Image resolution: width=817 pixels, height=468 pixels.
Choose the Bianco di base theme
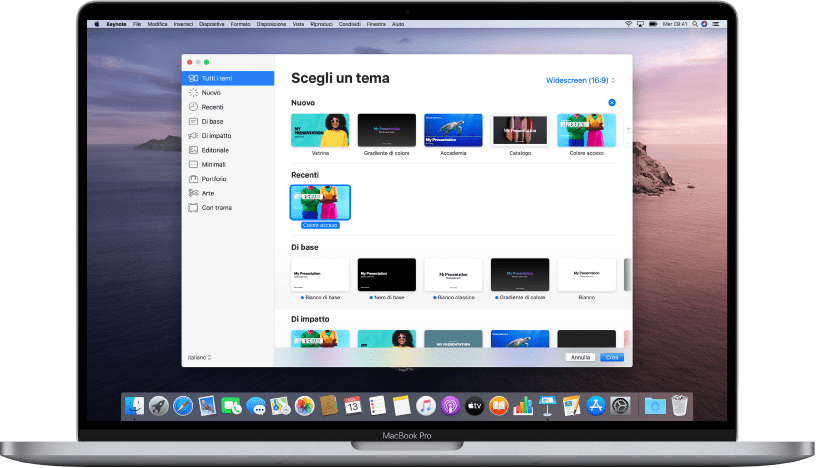click(x=320, y=275)
